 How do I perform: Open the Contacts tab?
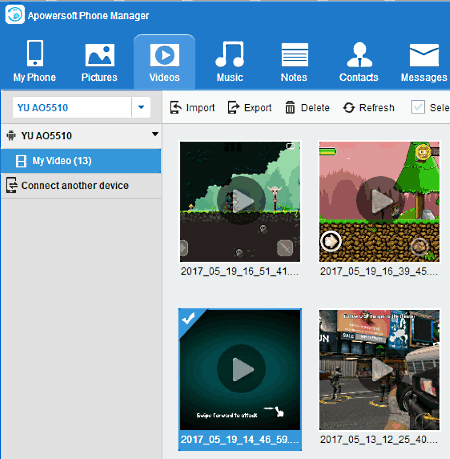(359, 62)
